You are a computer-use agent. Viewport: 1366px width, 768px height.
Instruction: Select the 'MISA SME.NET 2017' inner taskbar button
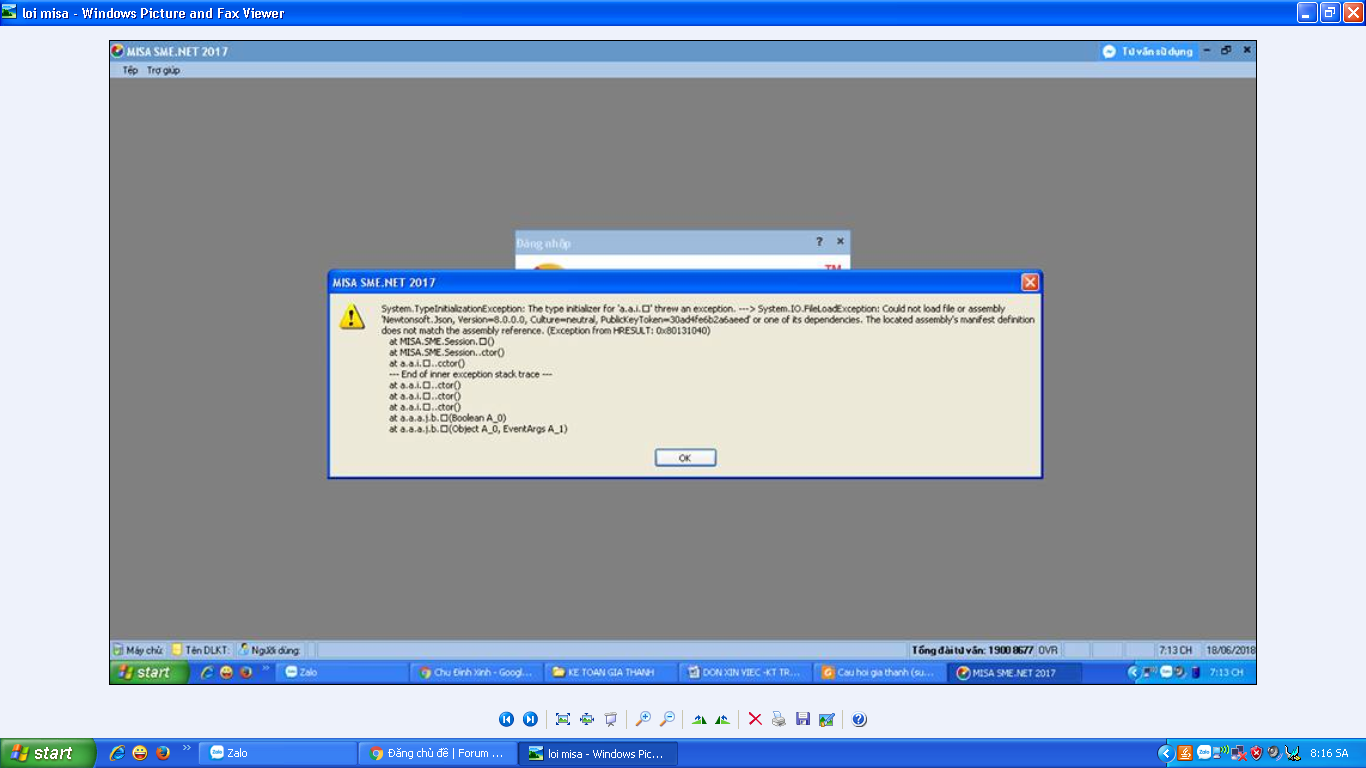pos(1015,672)
